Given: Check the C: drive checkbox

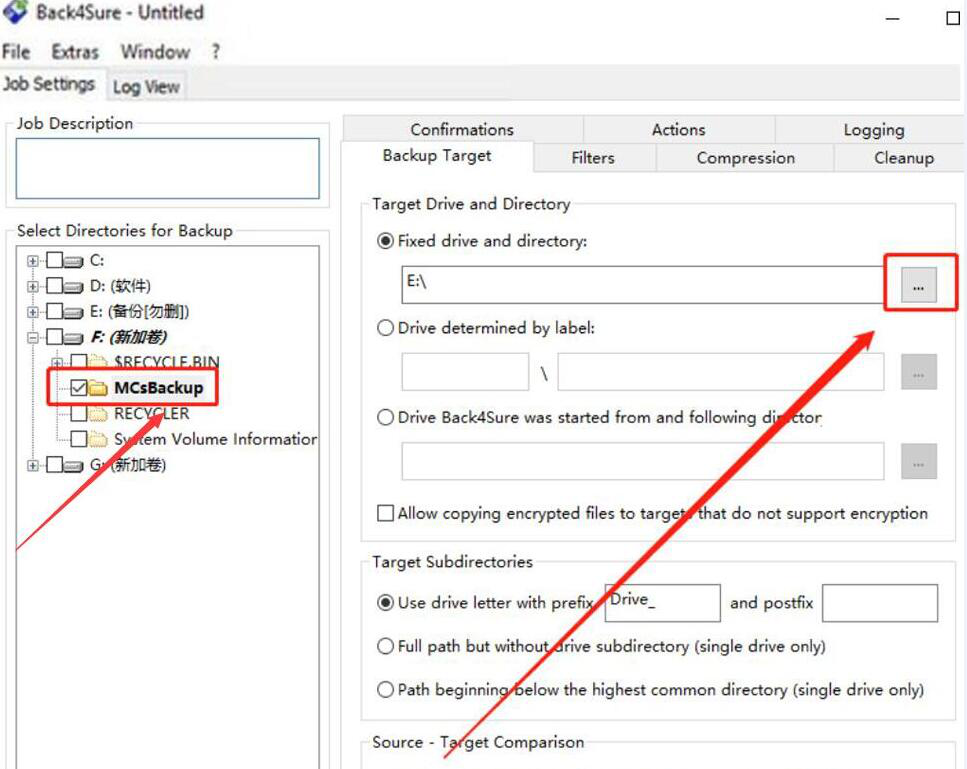Looking at the screenshot, I should click(x=54, y=260).
